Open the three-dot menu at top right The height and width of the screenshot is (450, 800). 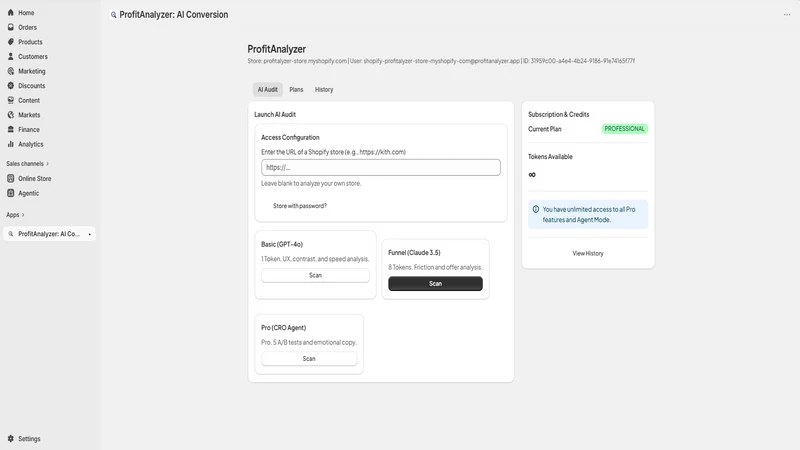click(x=787, y=15)
